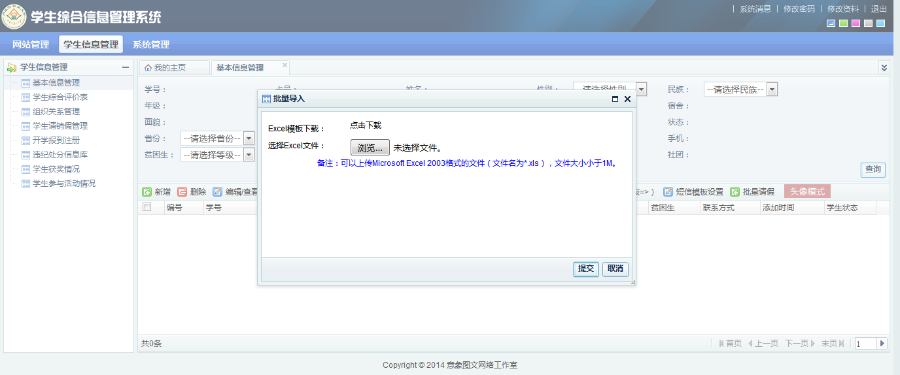The width and height of the screenshot is (900, 375).
Task: Click 退出 to log out
Action: pos(879,9)
